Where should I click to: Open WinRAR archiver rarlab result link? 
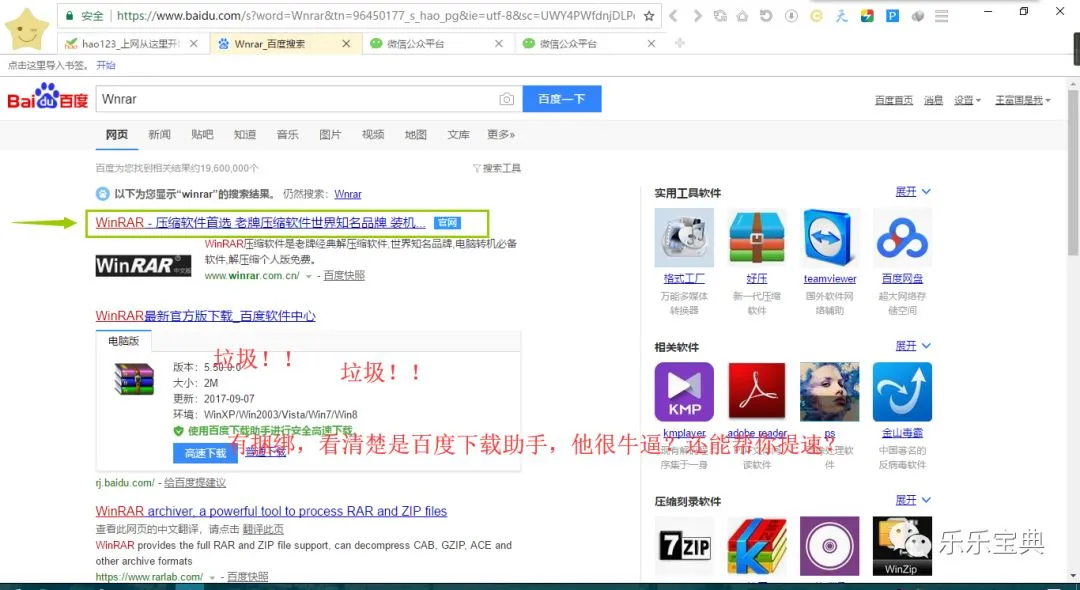click(271, 511)
